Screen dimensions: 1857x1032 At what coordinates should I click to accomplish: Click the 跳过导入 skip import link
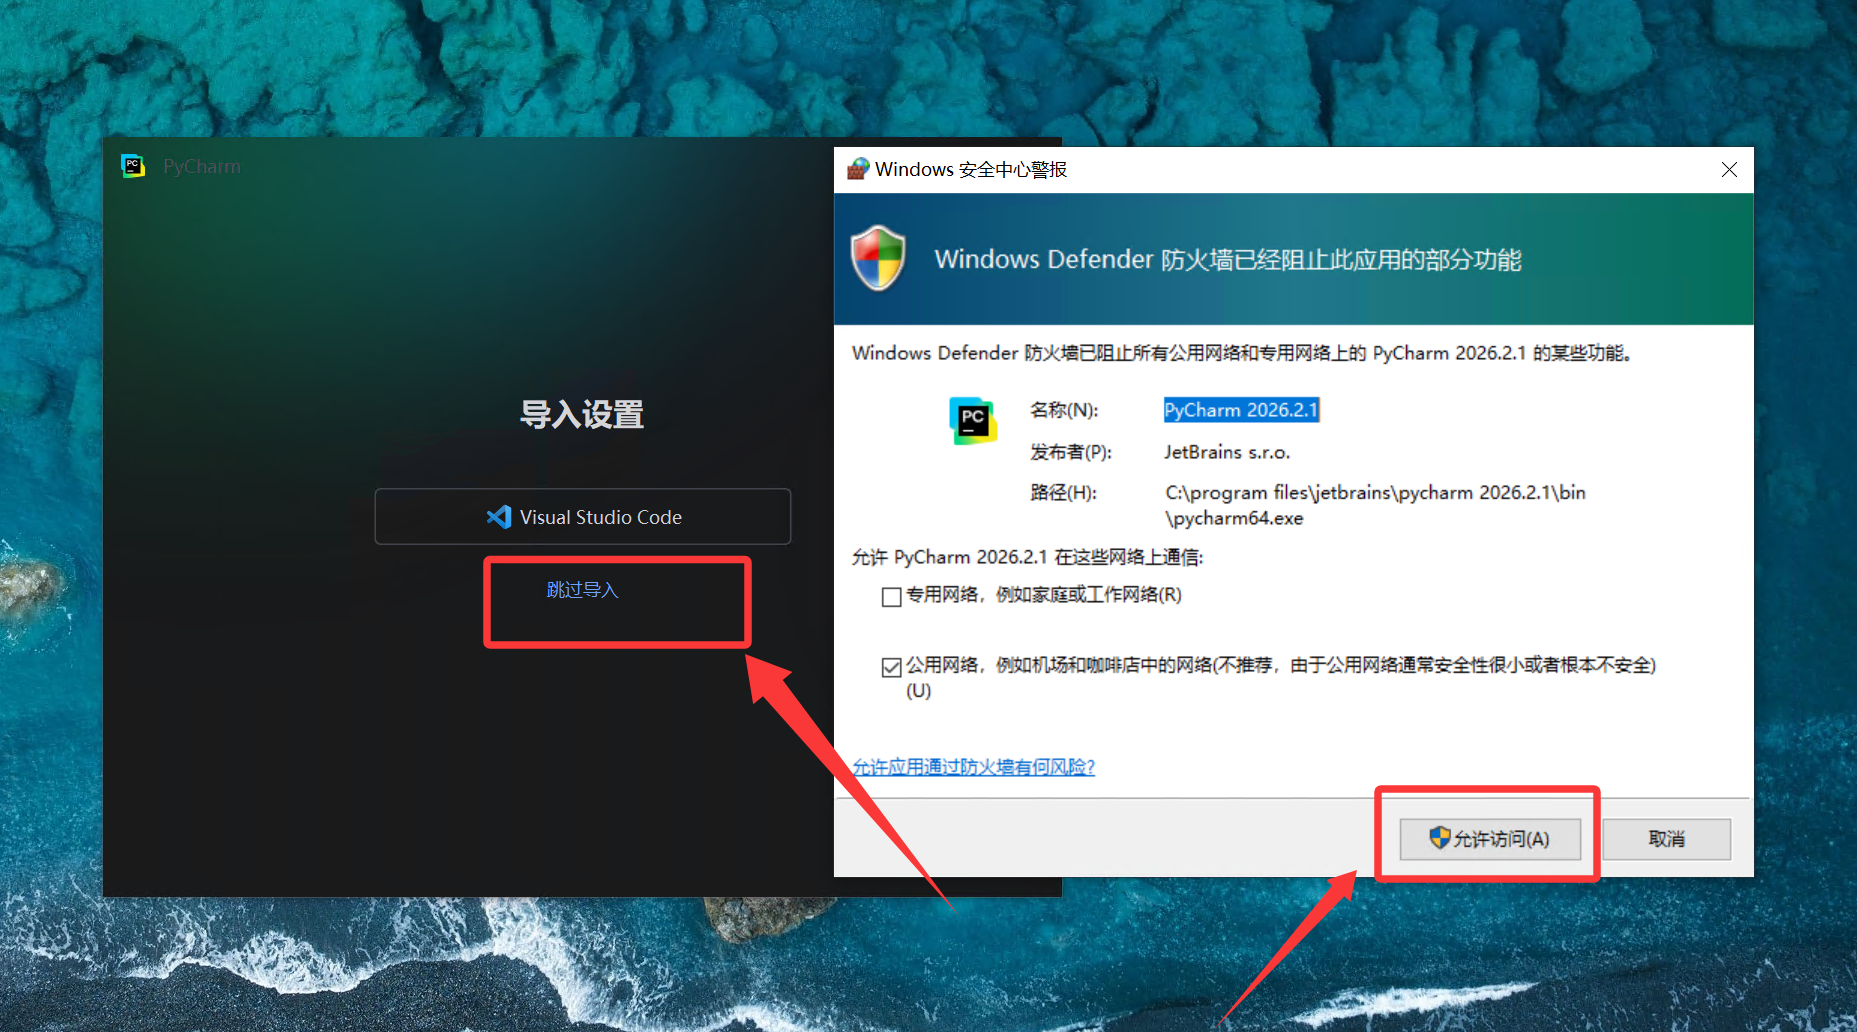coord(583,590)
